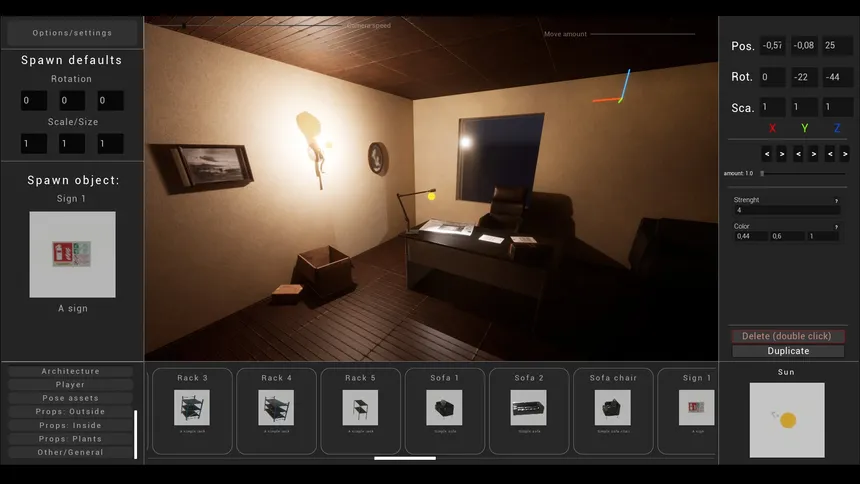
Task: Click the yellow light gizmo in viewport
Action: coord(432,196)
